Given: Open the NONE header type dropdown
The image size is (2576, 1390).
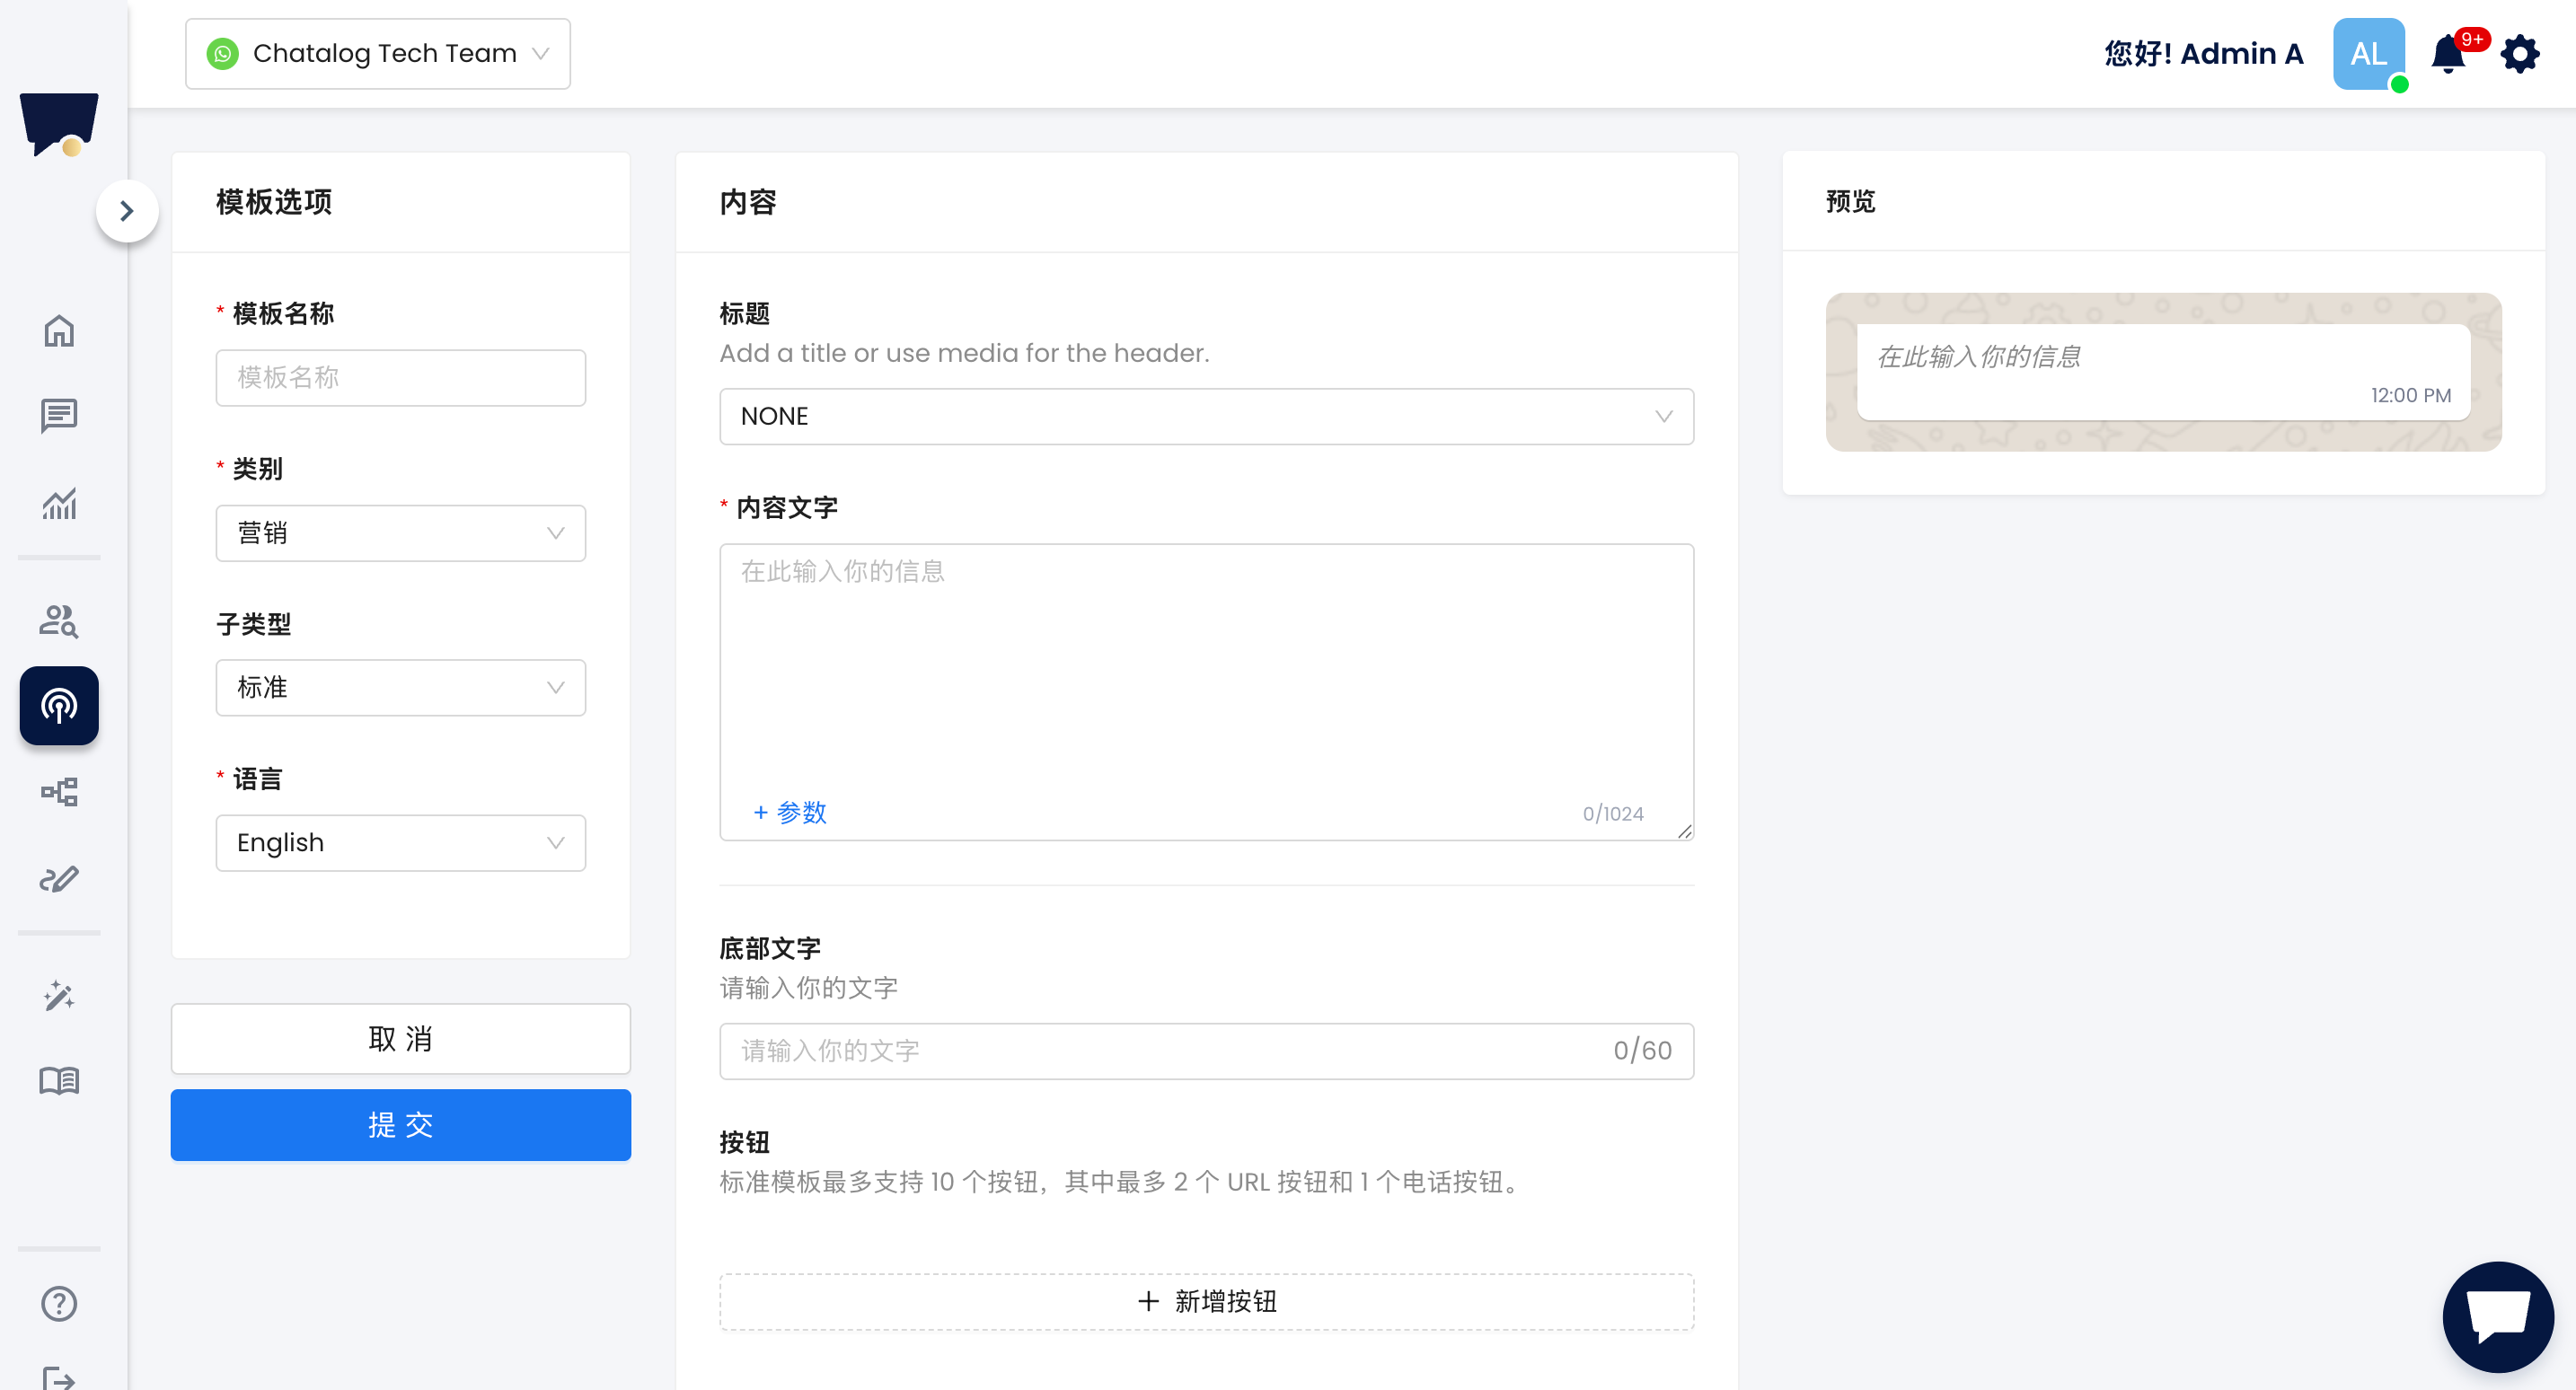Looking at the screenshot, I should tap(1206, 416).
